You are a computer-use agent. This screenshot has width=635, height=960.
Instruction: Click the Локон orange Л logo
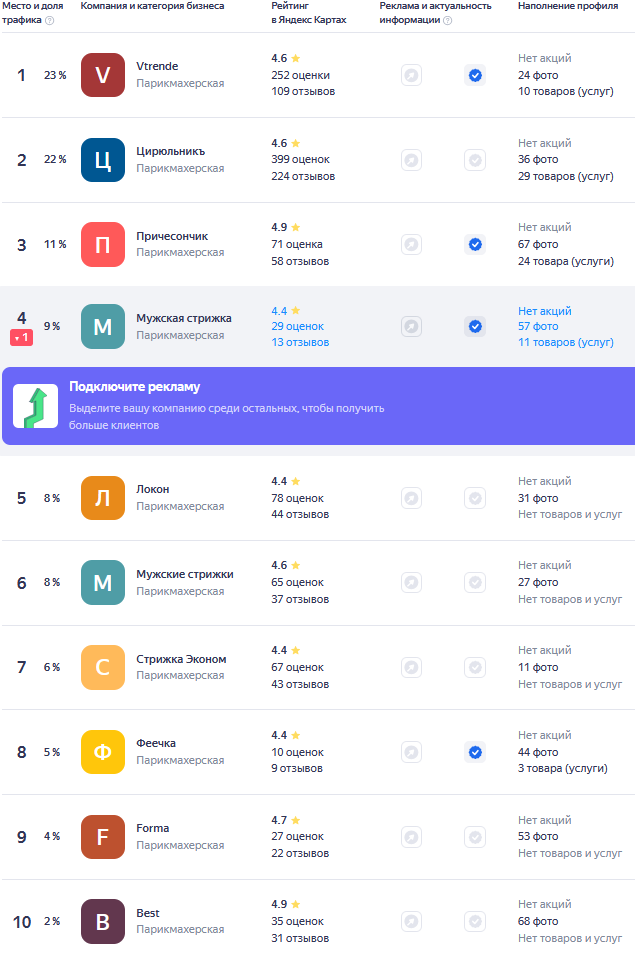tap(103, 498)
